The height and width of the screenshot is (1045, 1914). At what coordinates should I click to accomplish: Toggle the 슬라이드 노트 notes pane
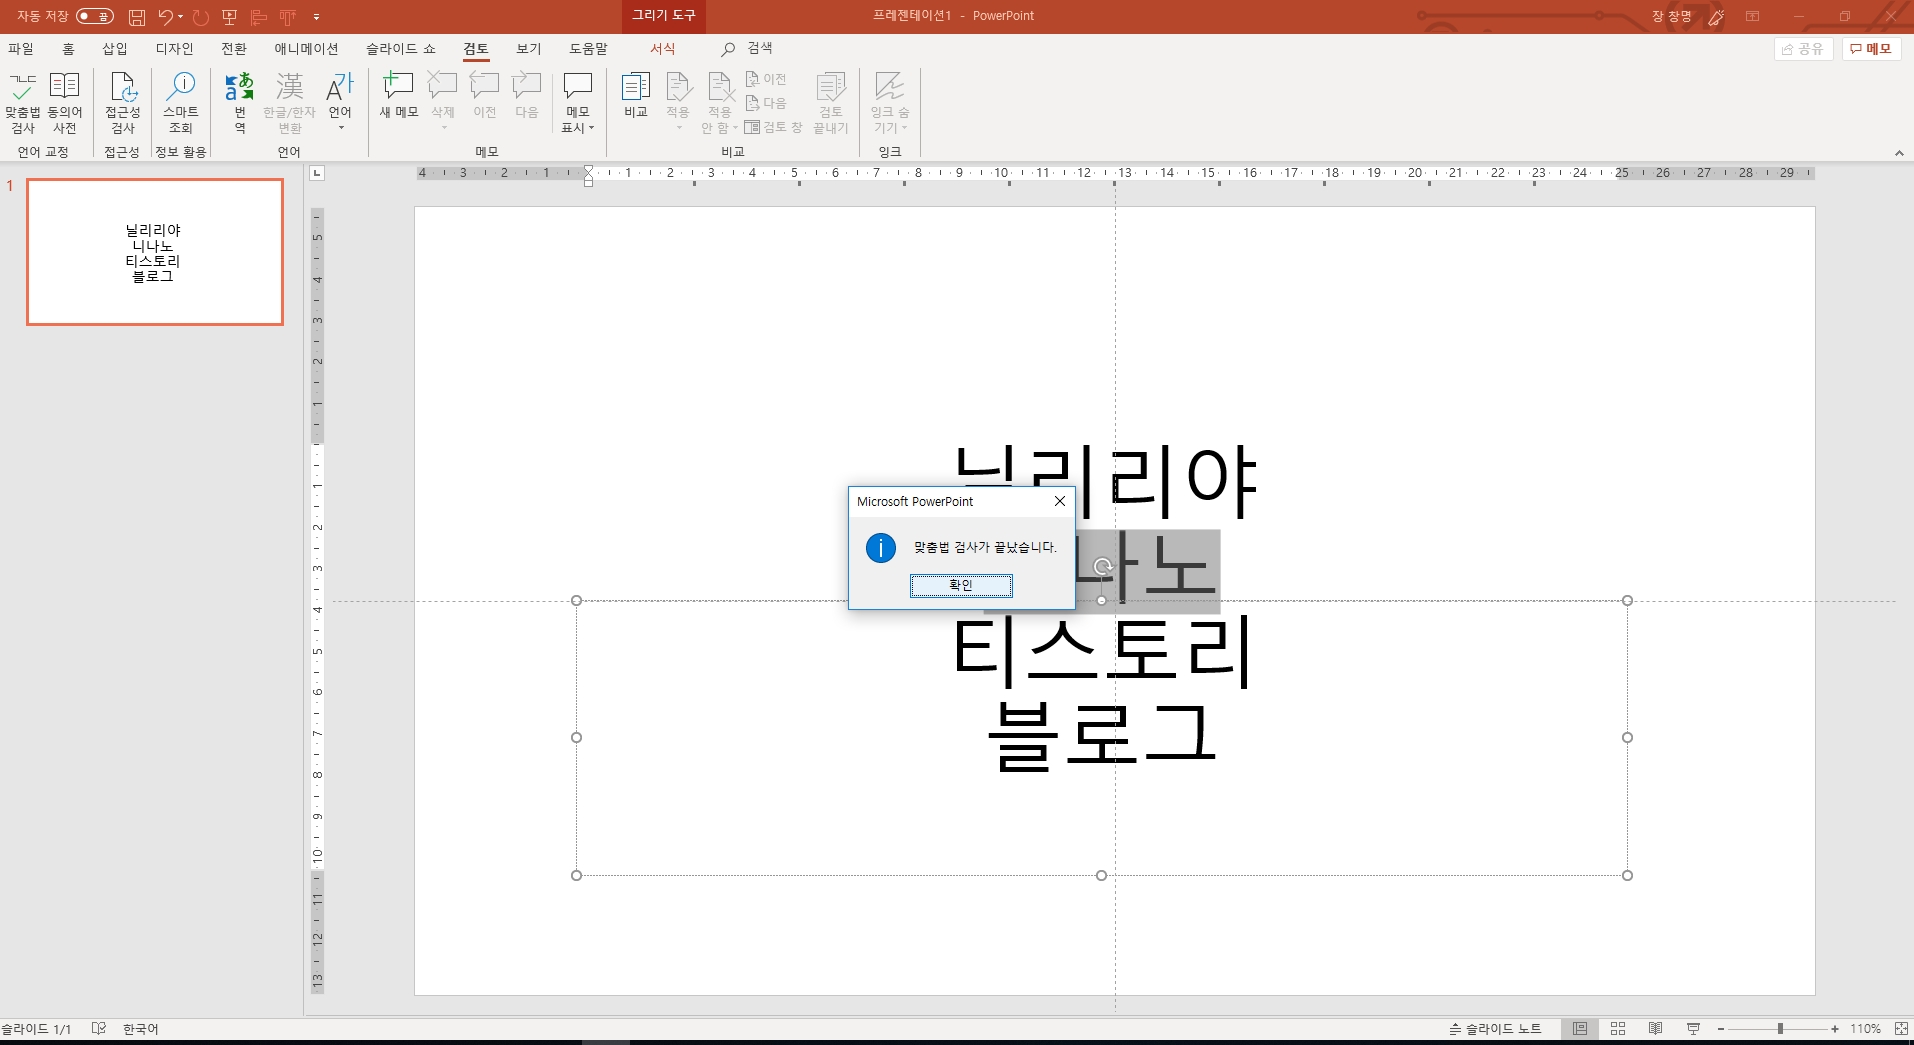pos(1495,1028)
